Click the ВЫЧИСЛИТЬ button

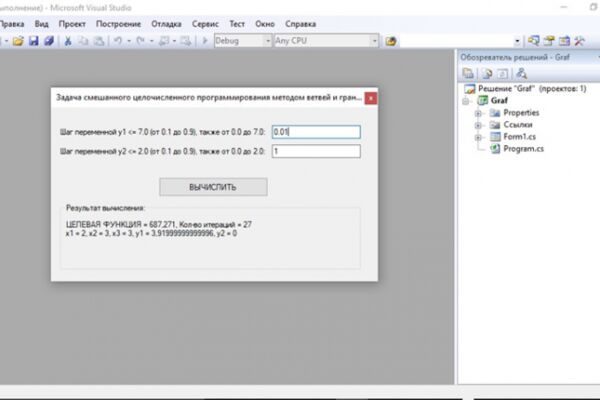(213, 187)
